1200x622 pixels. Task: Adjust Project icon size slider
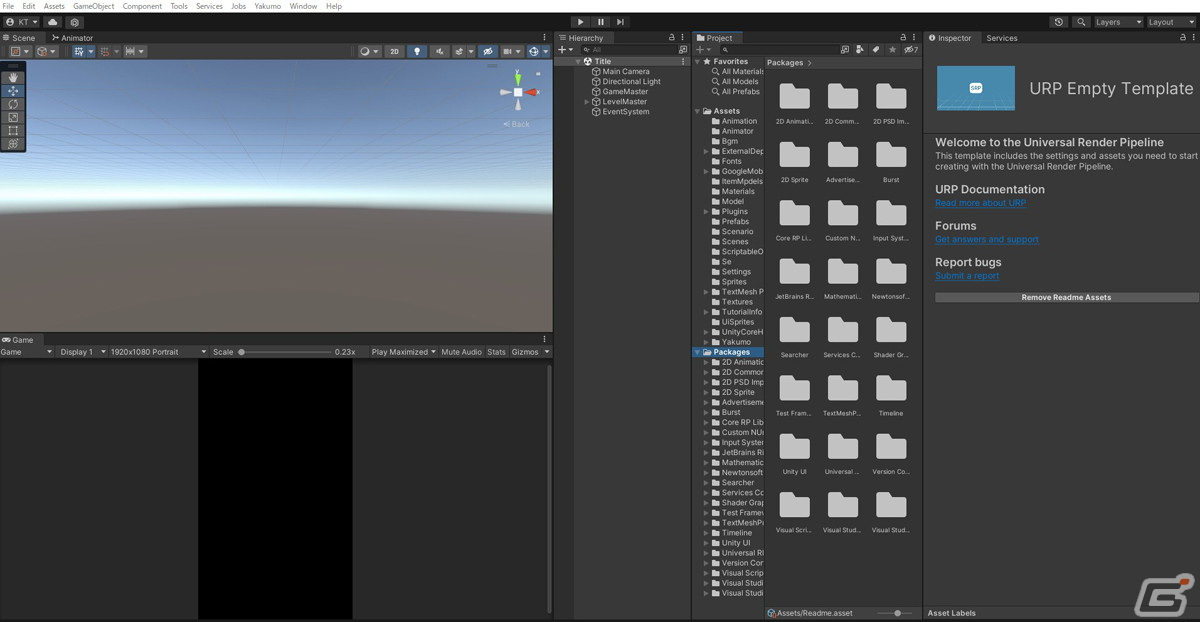coord(897,613)
